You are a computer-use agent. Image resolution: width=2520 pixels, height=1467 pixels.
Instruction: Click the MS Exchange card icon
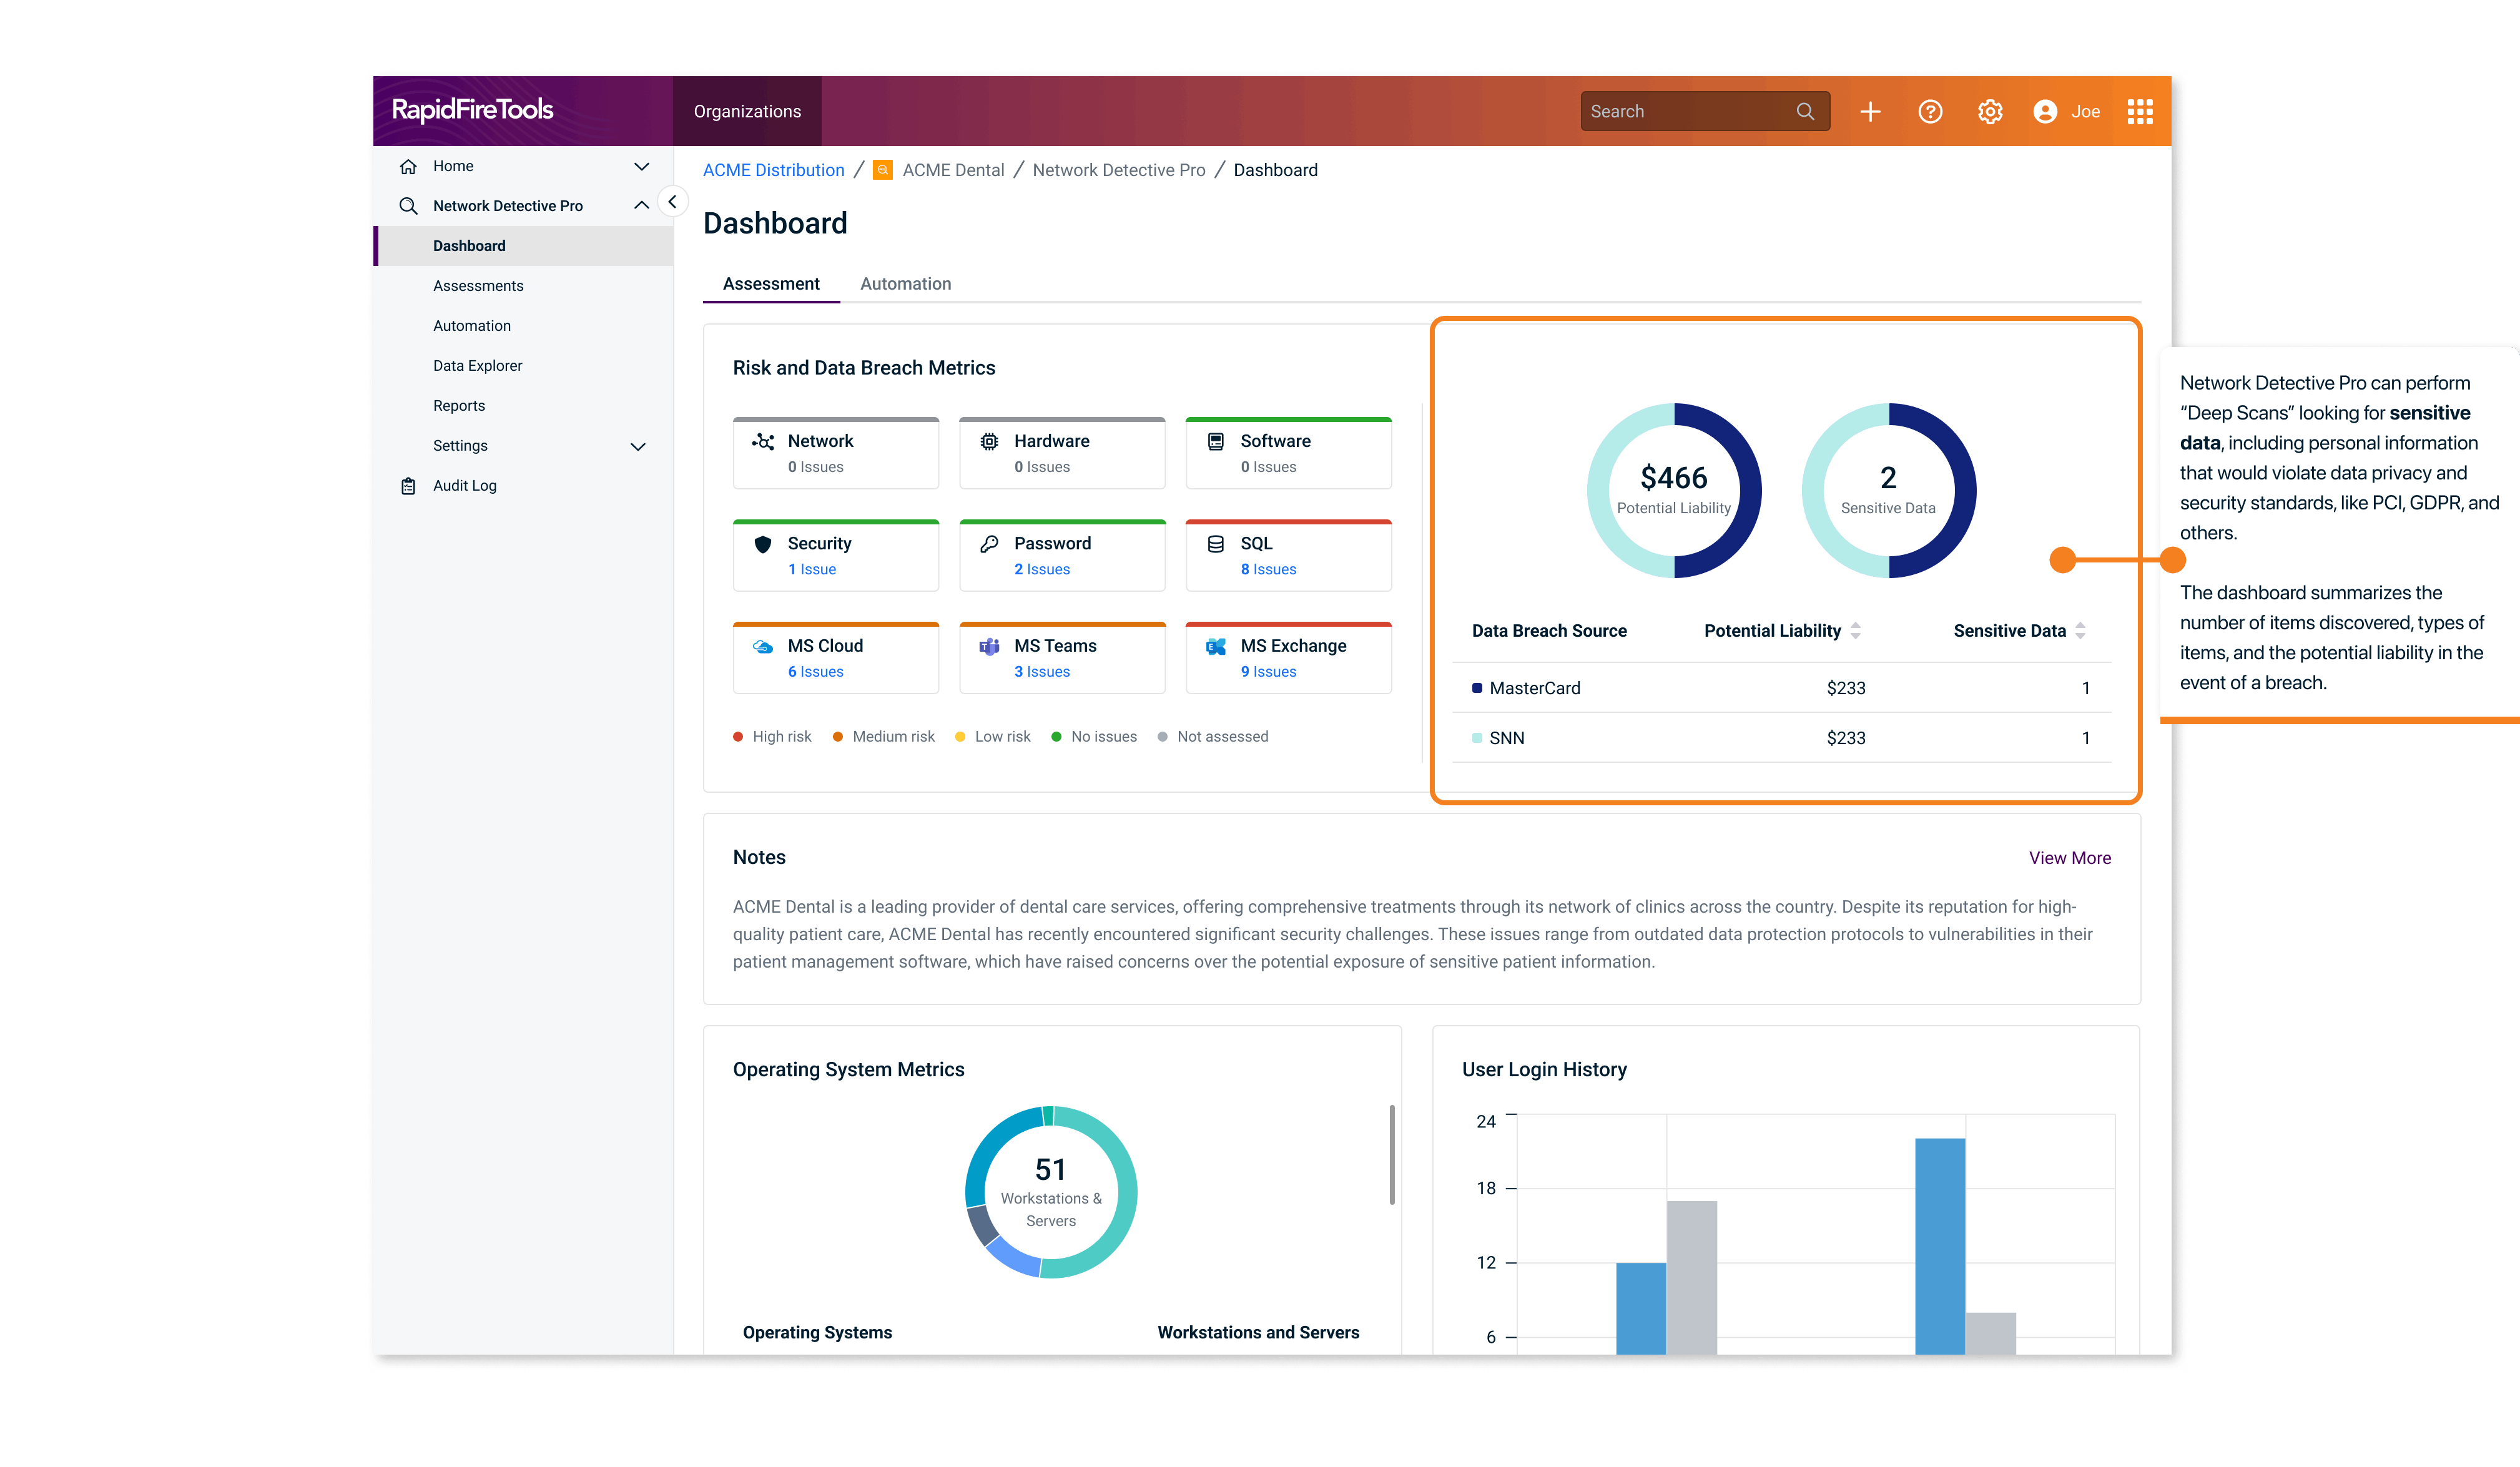[x=1215, y=646]
